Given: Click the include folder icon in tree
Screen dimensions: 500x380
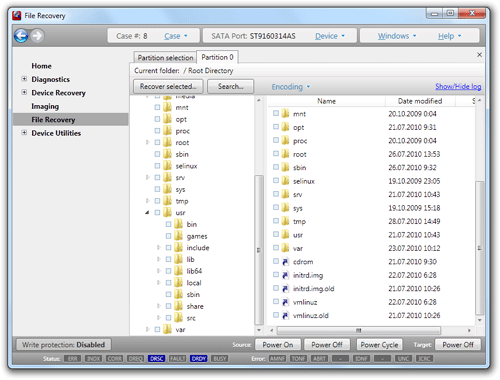Looking at the screenshot, I should click(179, 248).
